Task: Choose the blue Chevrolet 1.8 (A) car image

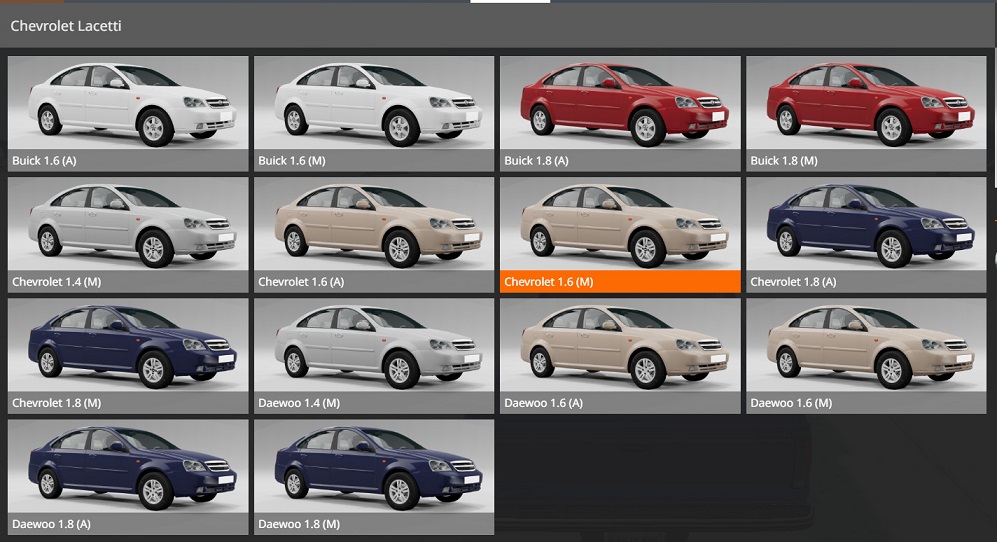Action: click(866, 224)
